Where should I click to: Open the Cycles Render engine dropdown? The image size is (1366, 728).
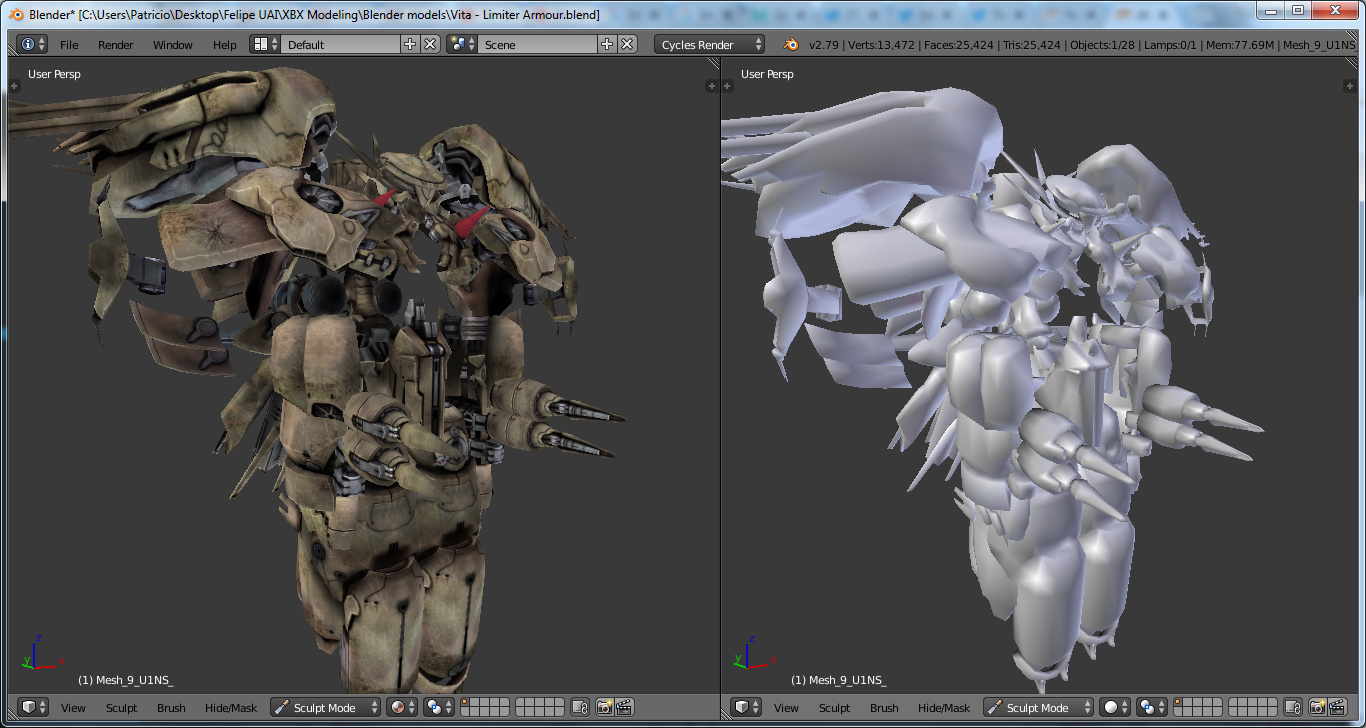point(709,45)
